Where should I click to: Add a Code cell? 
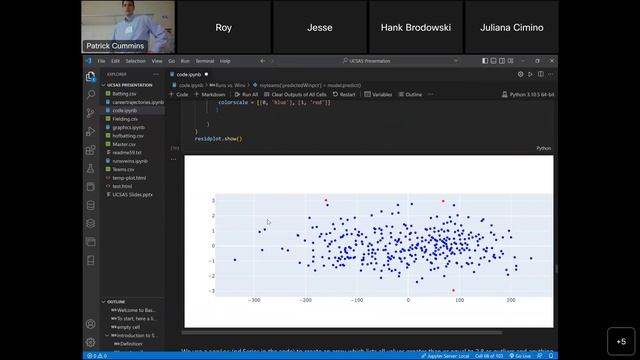179,94
